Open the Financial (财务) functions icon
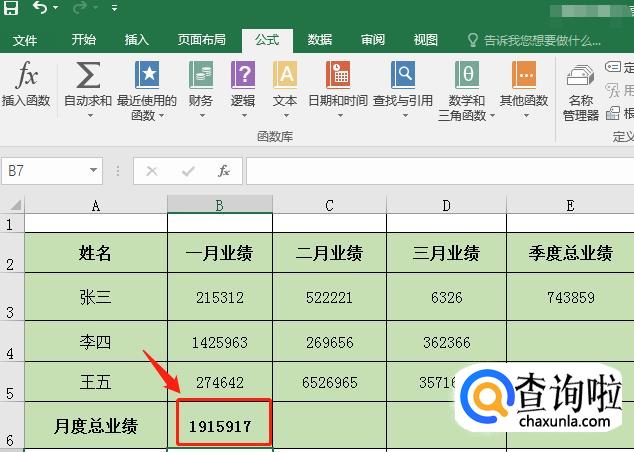The width and height of the screenshot is (634, 452). click(x=201, y=77)
